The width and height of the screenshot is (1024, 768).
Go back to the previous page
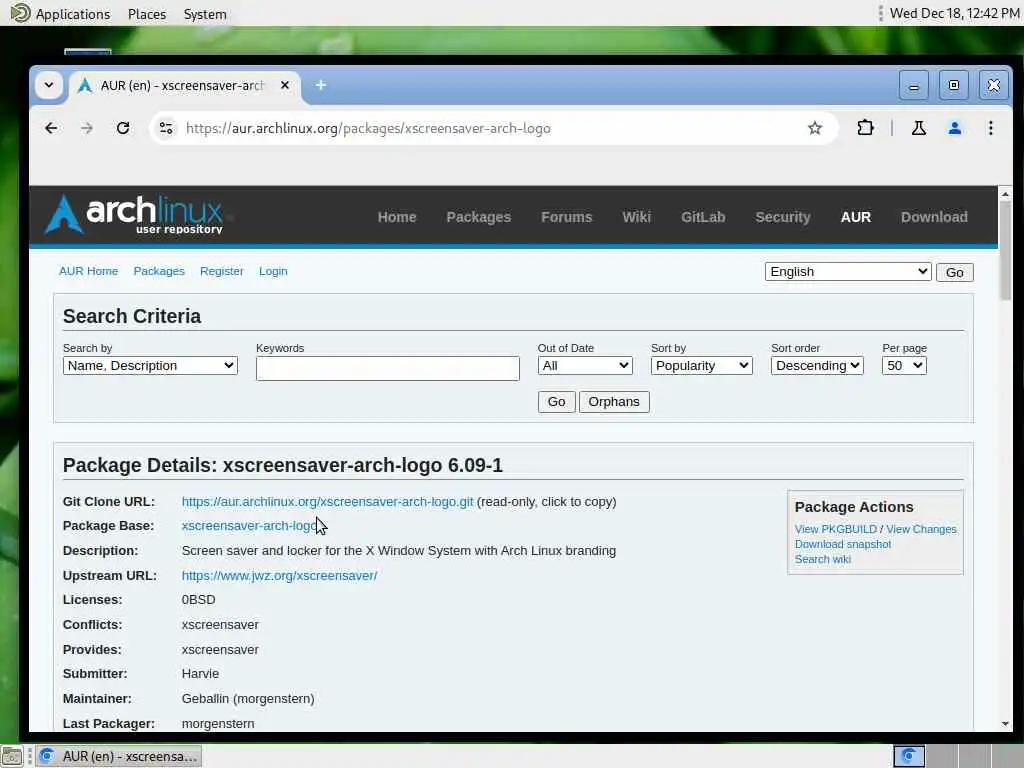[x=51, y=128]
